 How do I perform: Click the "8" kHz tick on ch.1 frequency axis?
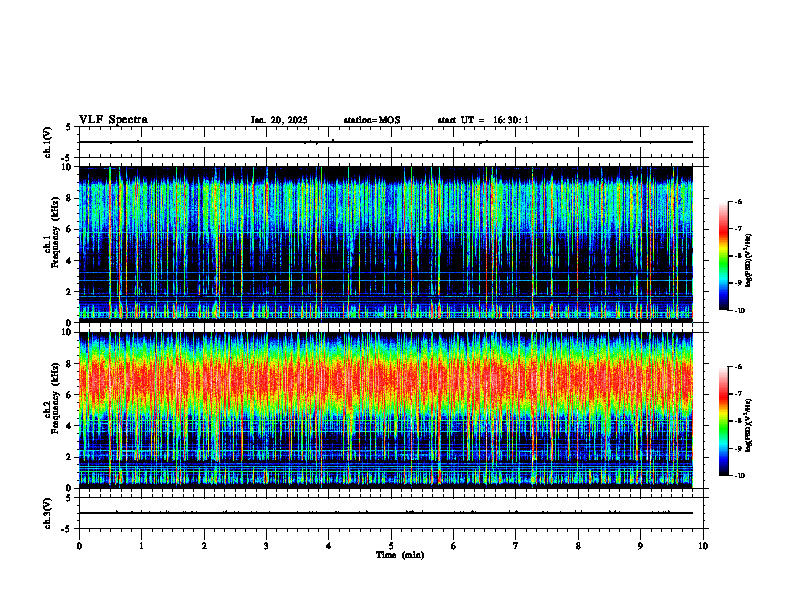click(69, 198)
